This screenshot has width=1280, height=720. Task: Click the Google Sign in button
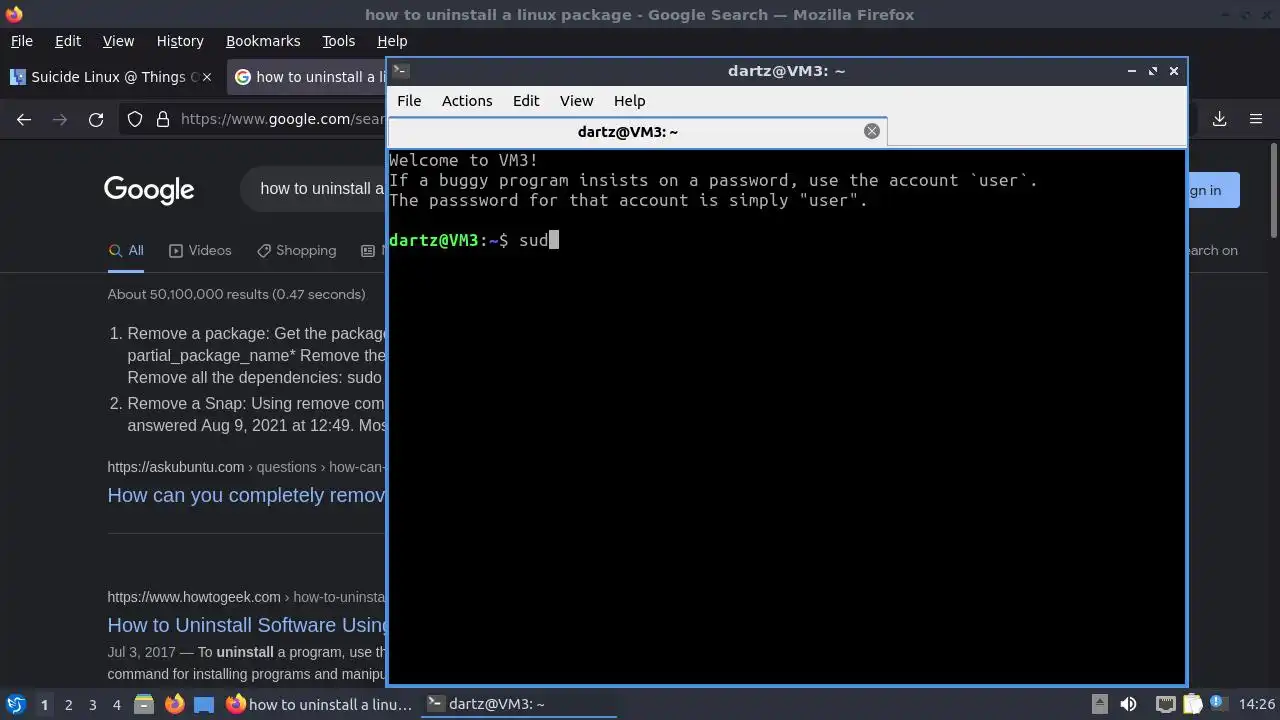(1212, 190)
